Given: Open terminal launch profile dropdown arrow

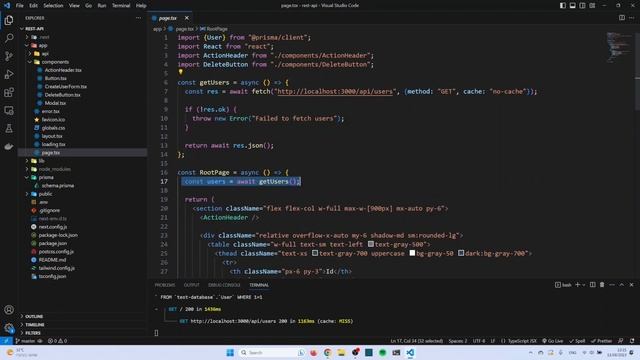Looking at the screenshot, I should pos(584,285).
